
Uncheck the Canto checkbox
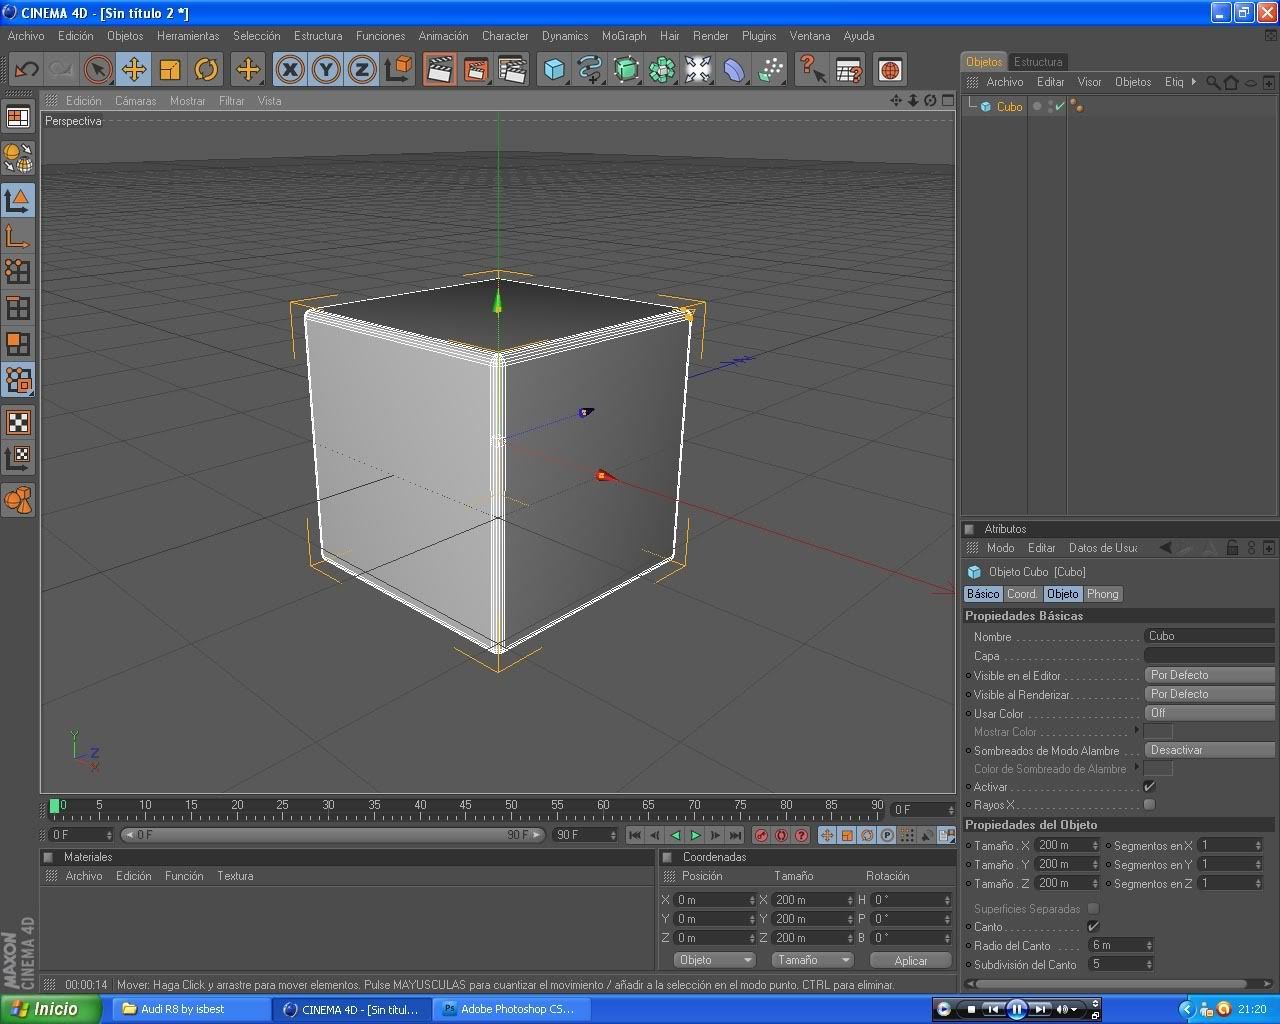[x=1093, y=927]
